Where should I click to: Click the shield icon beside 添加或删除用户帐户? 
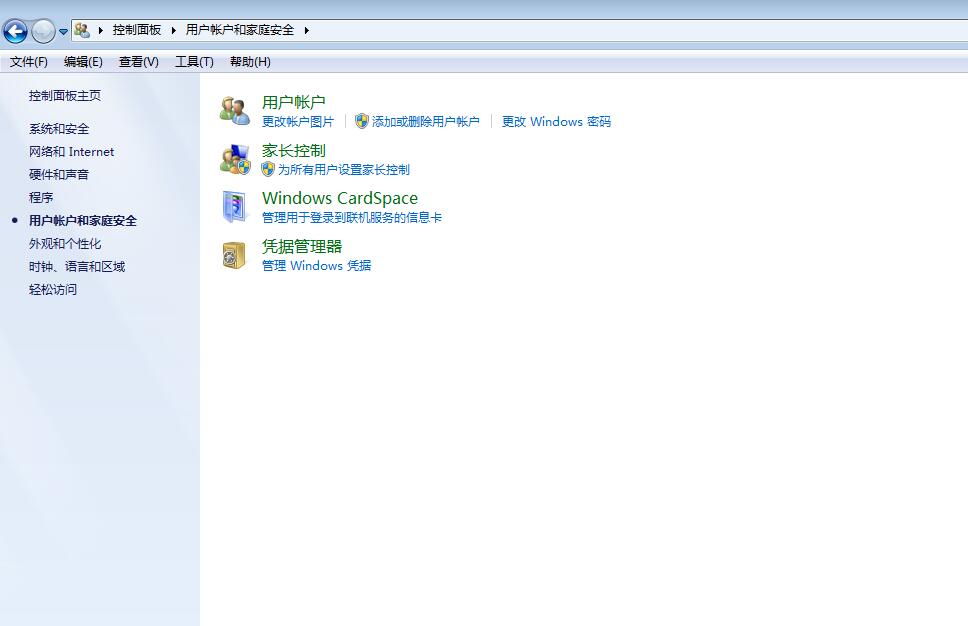[x=362, y=121]
